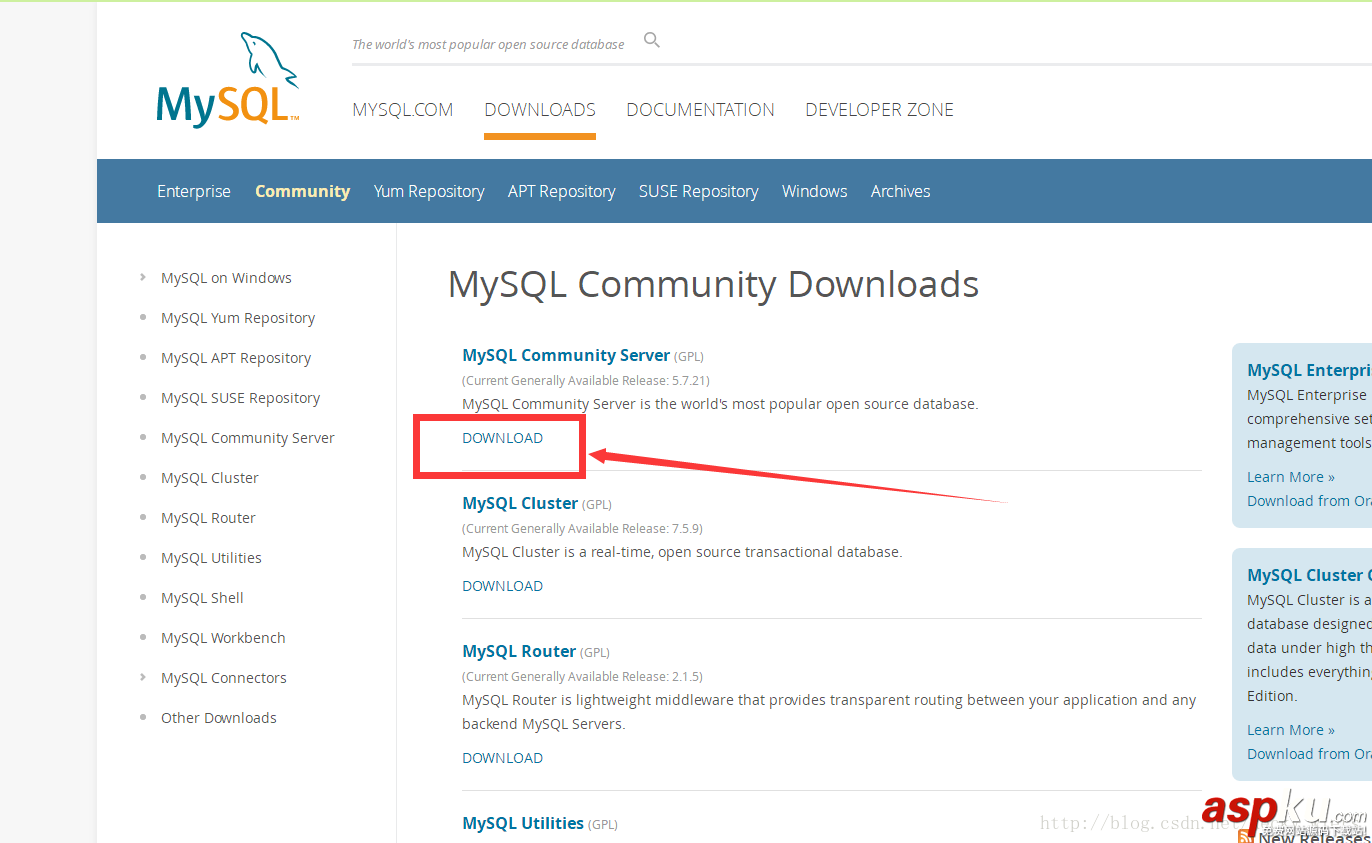Expand the MySQL on Windows sidebar arrow
The height and width of the screenshot is (843, 1372).
click(x=143, y=277)
